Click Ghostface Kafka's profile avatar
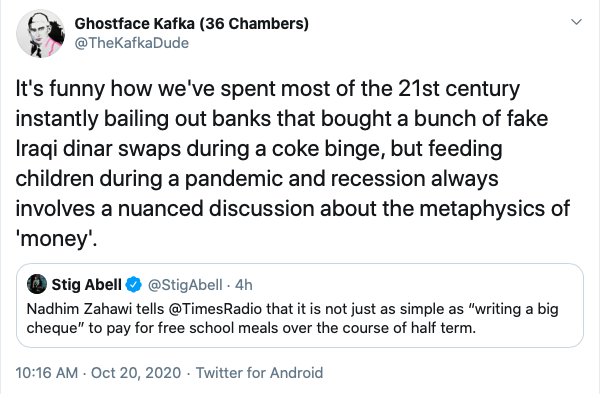 click(41, 34)
